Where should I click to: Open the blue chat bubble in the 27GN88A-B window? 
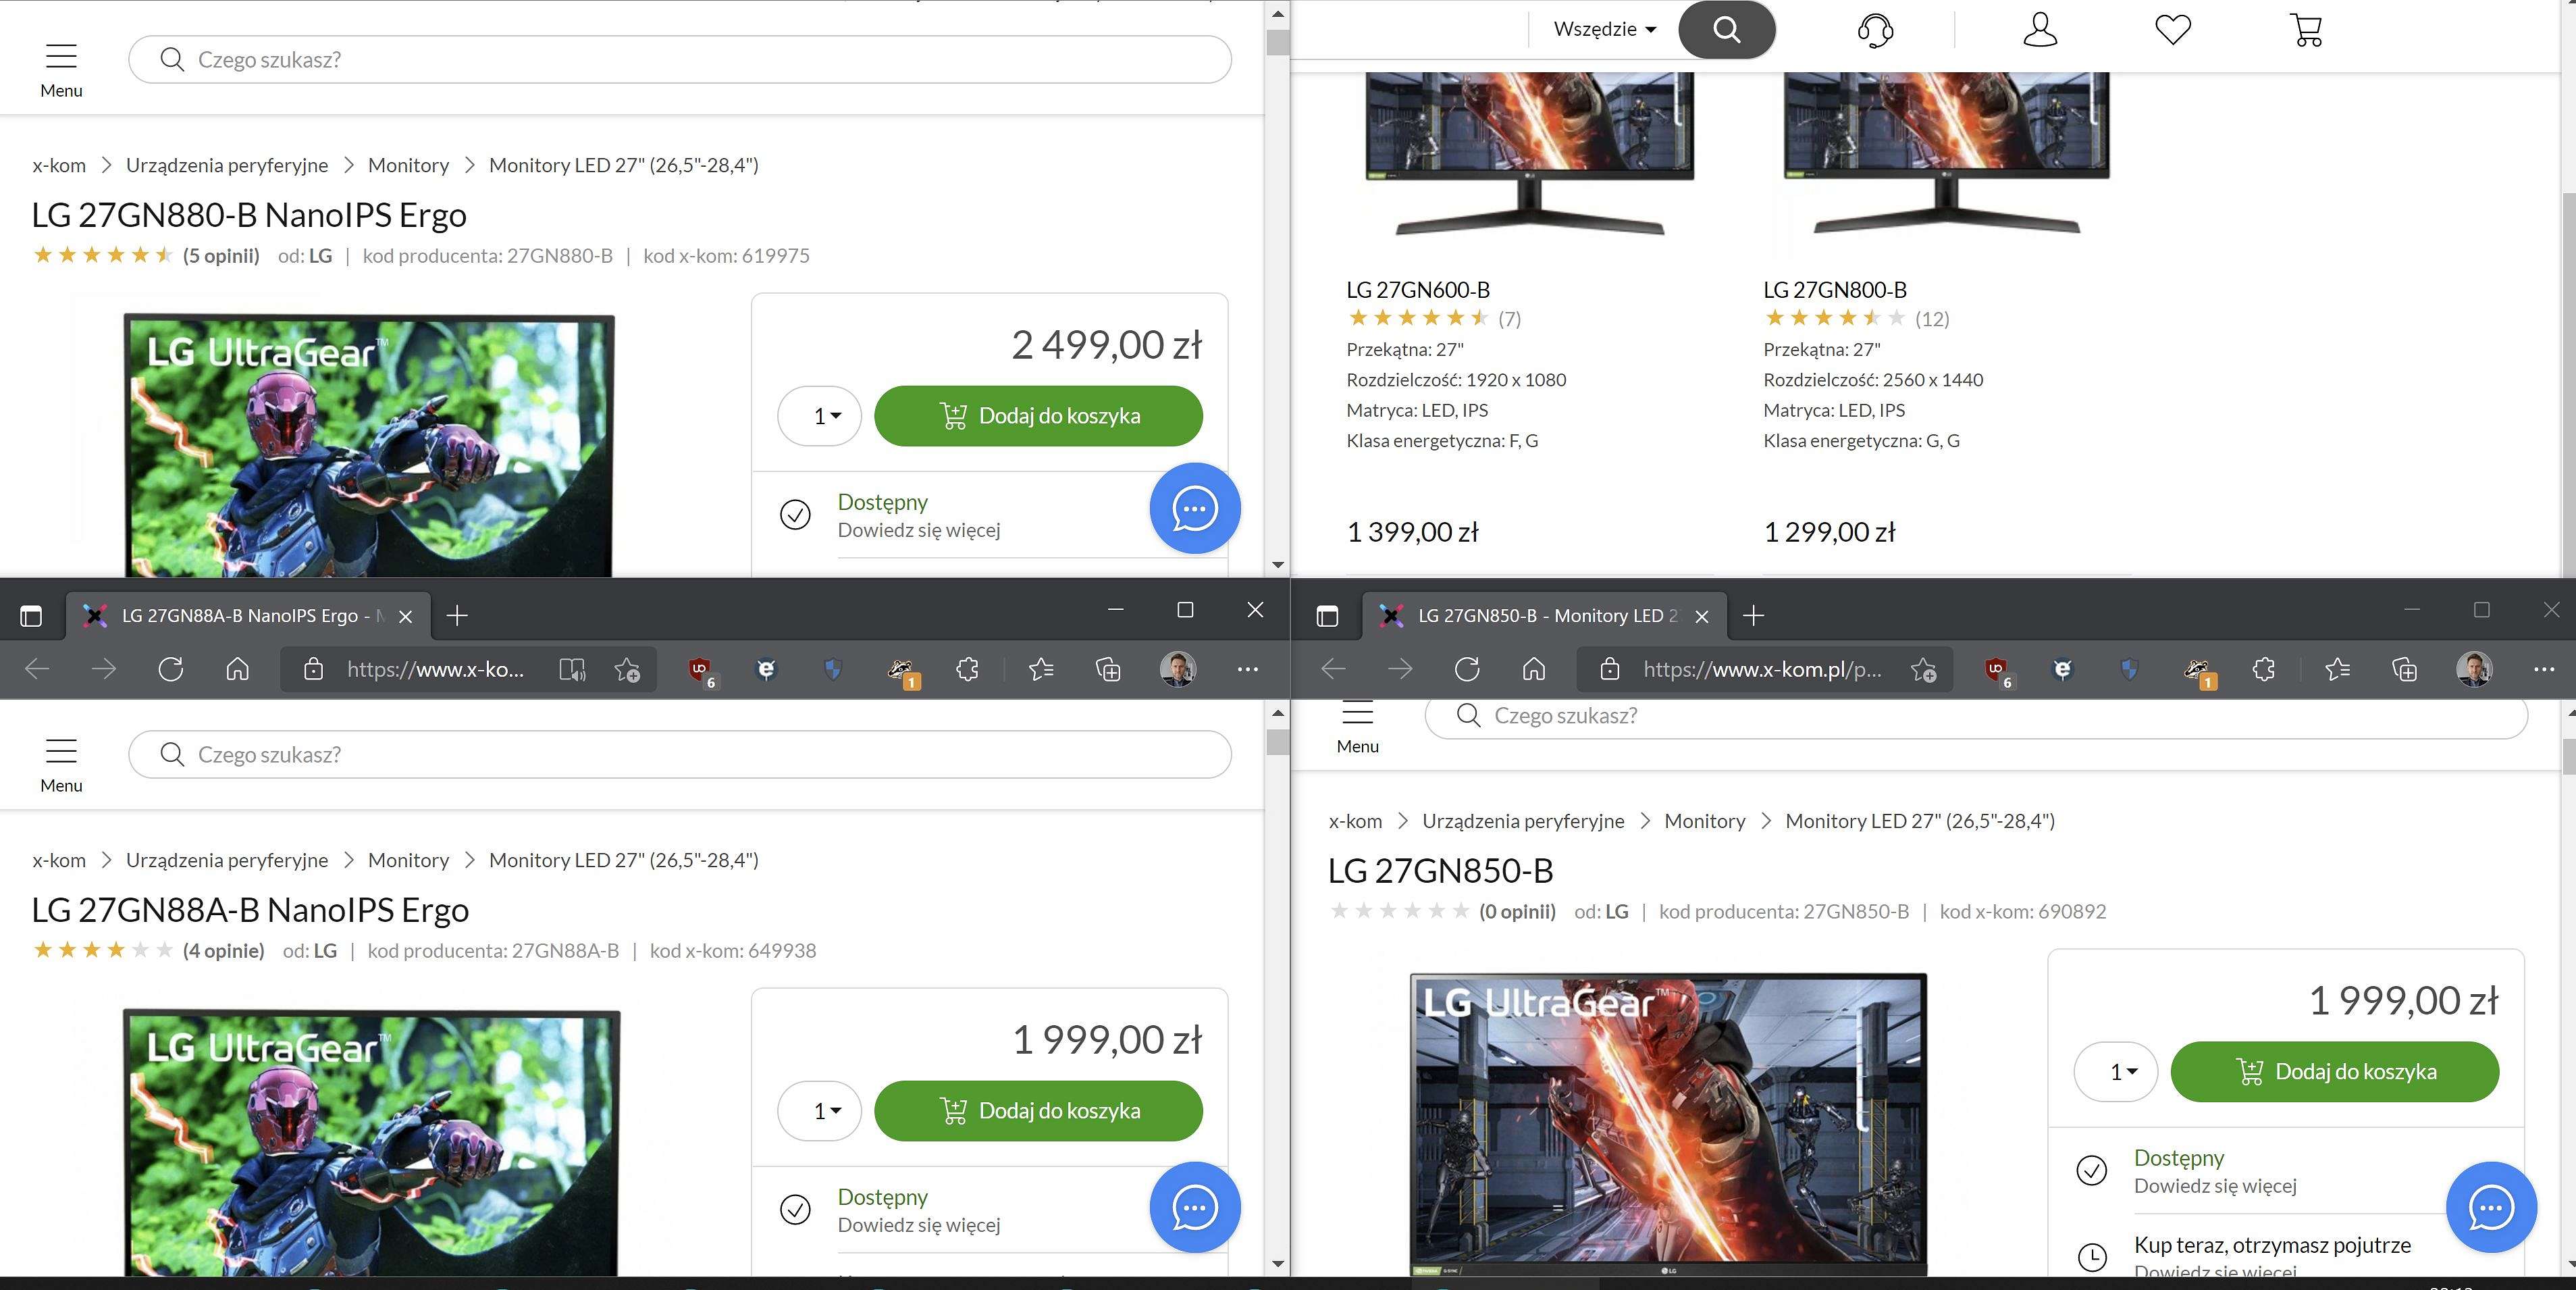coord(1195,1207)
